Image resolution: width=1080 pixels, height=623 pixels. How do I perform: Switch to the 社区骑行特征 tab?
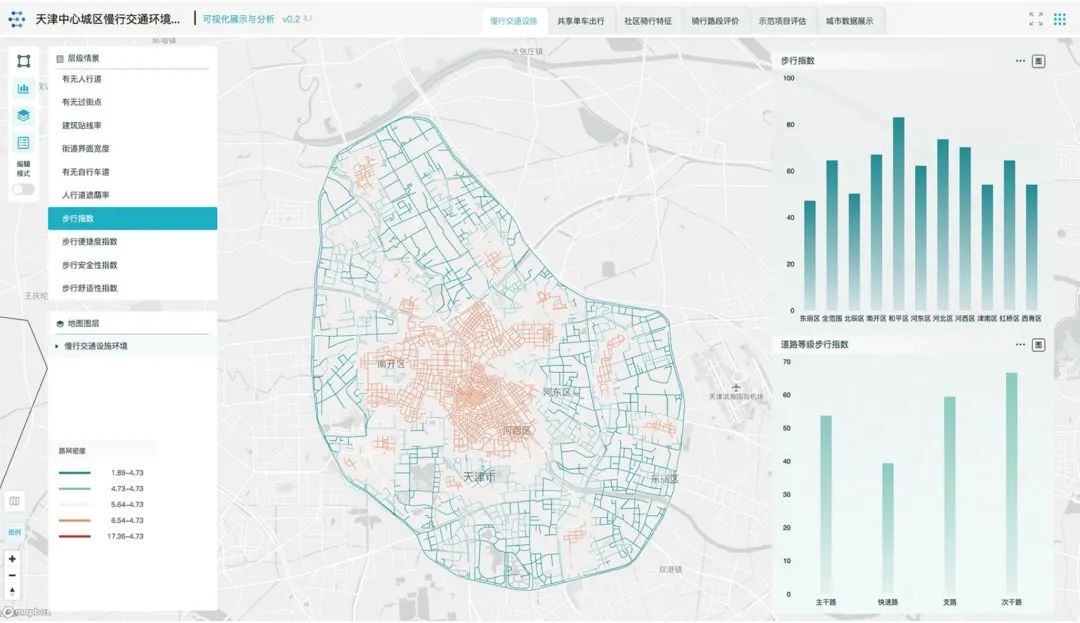coord(648,21)
